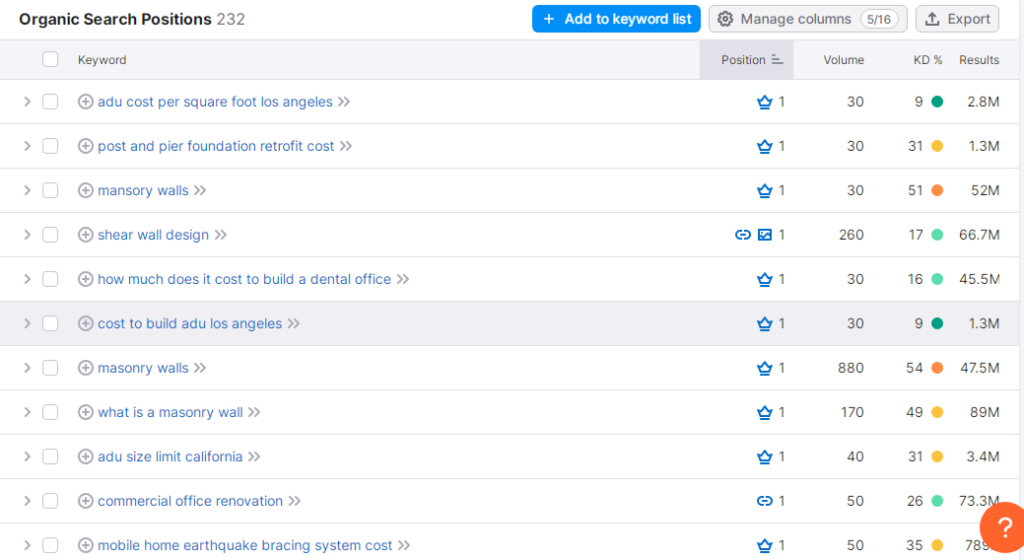
Task: Click crown icon in 'masonry walls' row
Action: pos(765,368)
